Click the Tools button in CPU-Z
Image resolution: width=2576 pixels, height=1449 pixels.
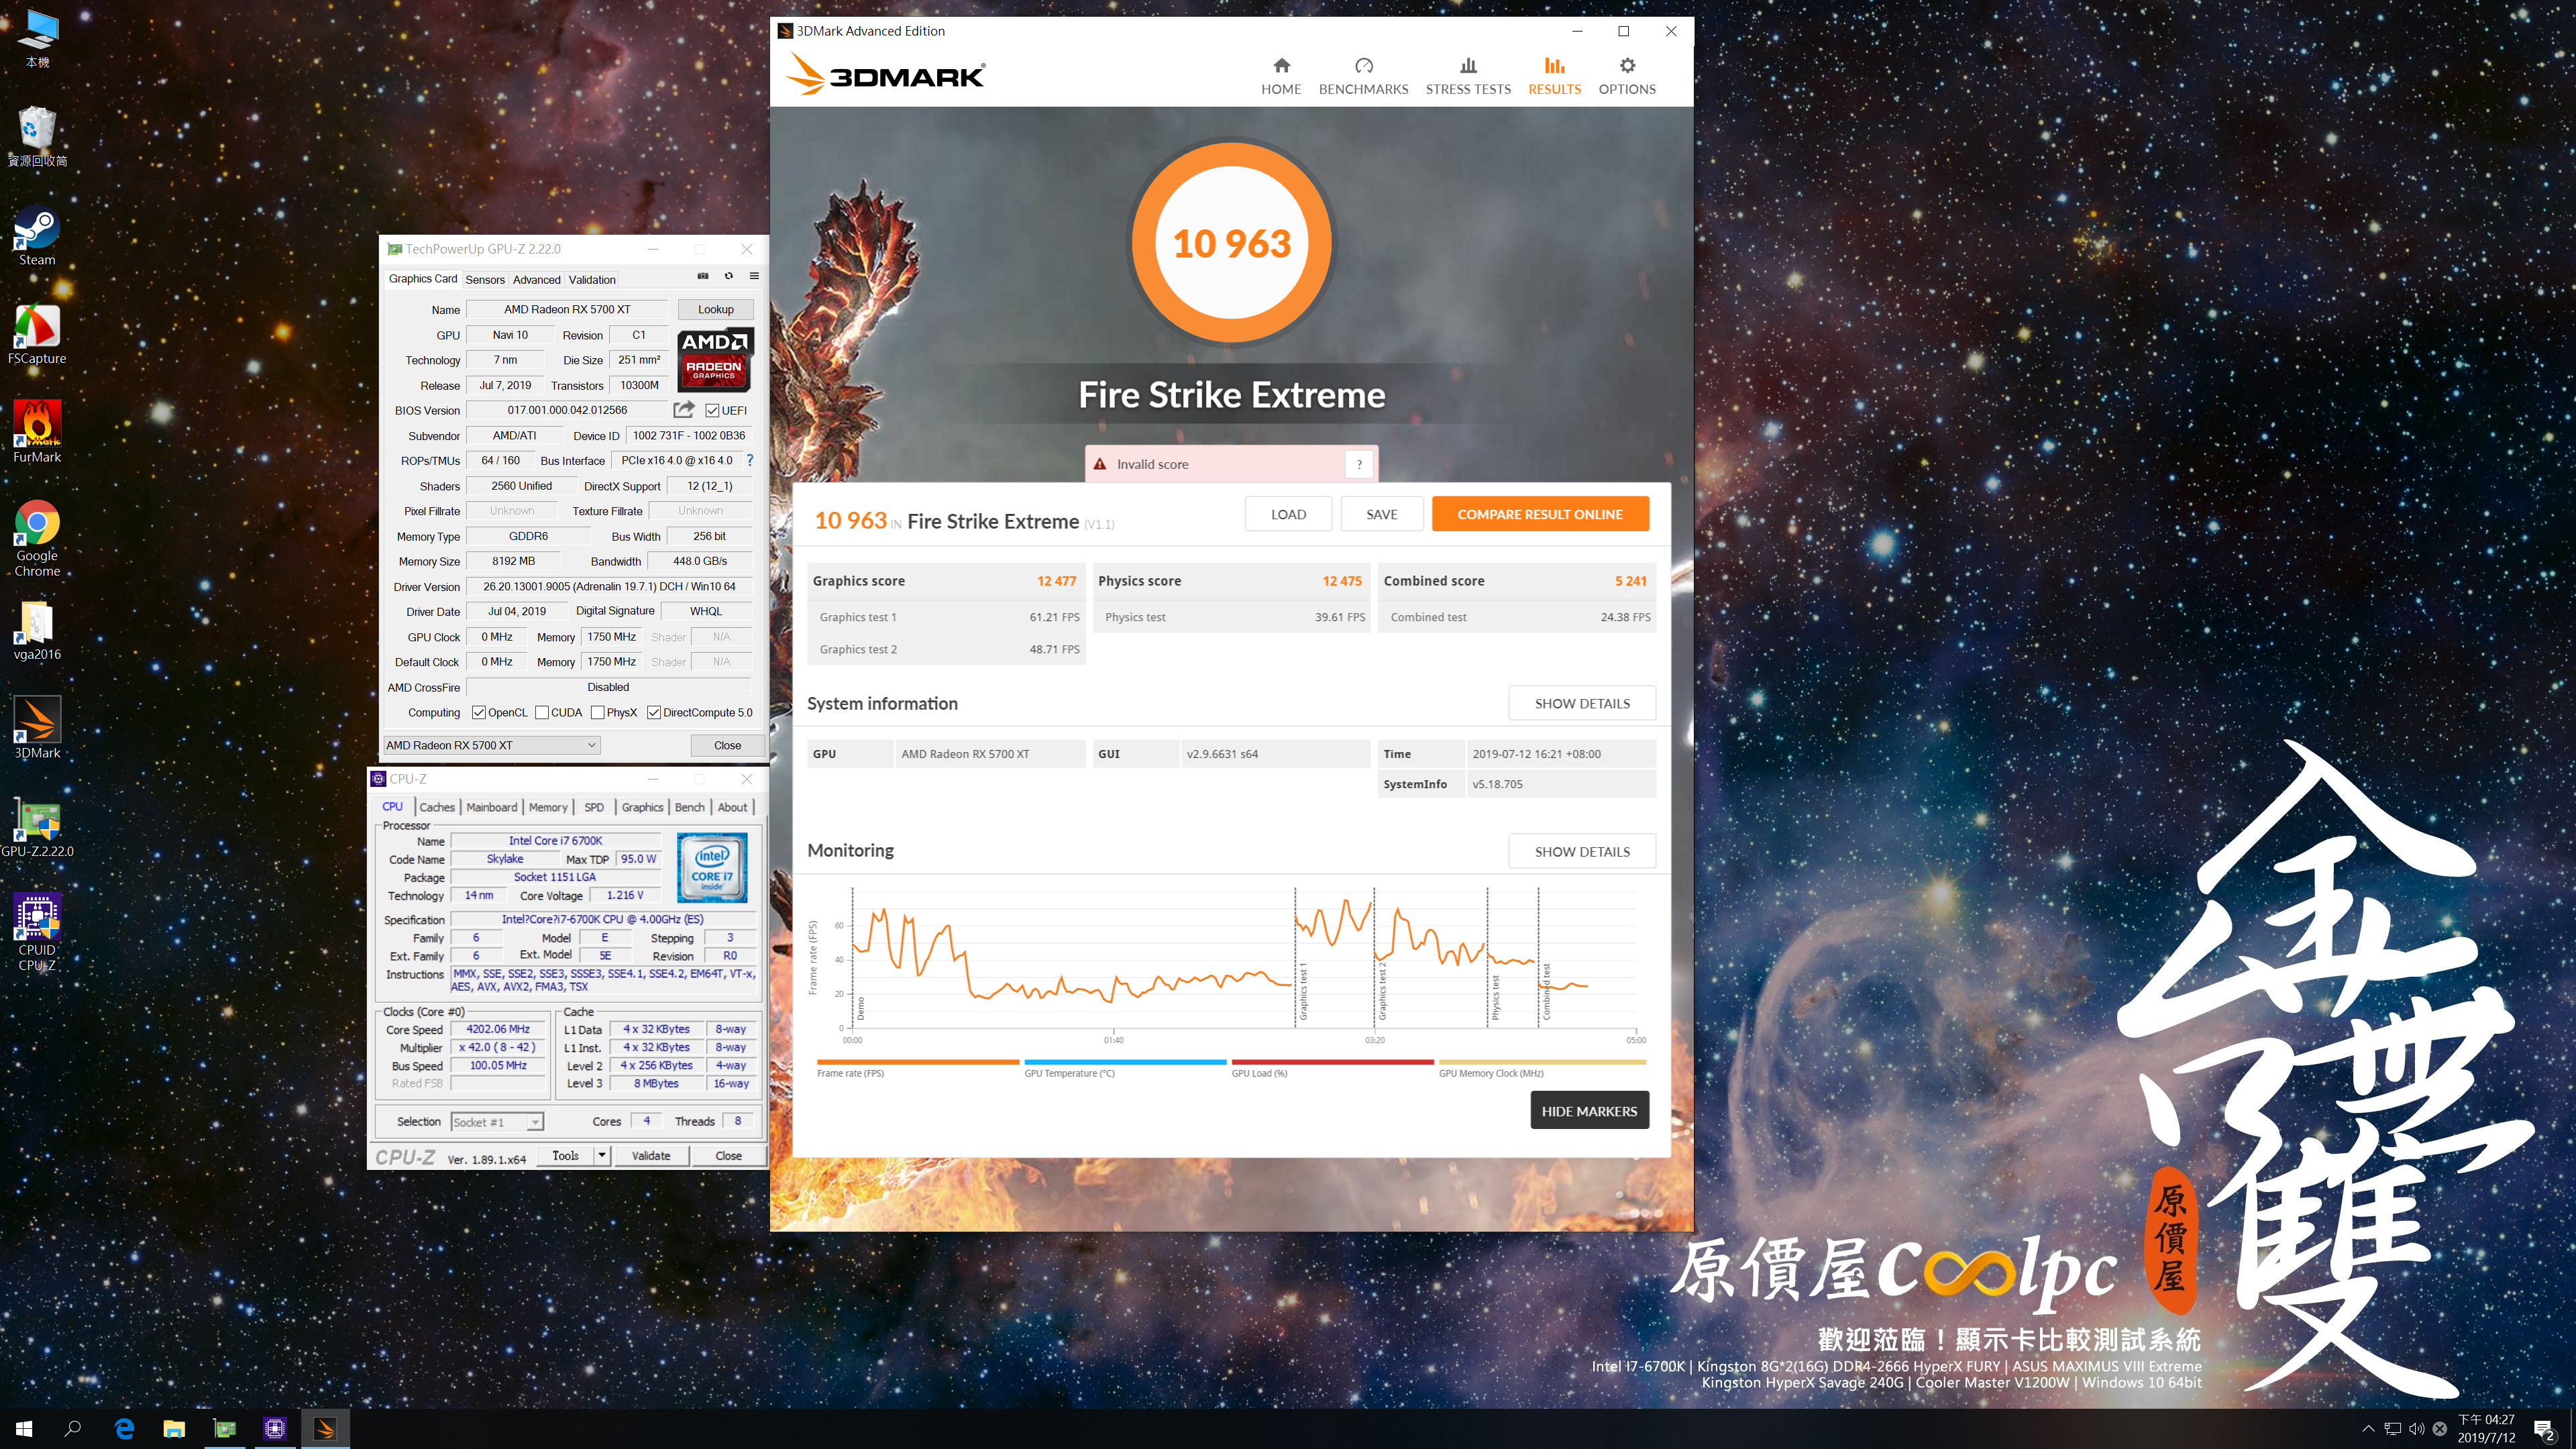tap(565, 1155)
